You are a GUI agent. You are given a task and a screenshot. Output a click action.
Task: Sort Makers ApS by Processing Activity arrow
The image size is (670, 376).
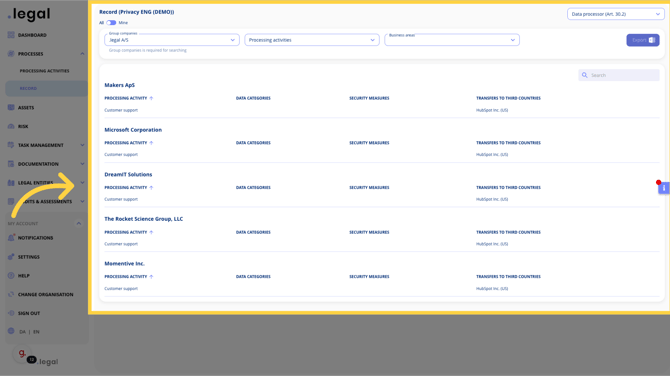(151, 98)
